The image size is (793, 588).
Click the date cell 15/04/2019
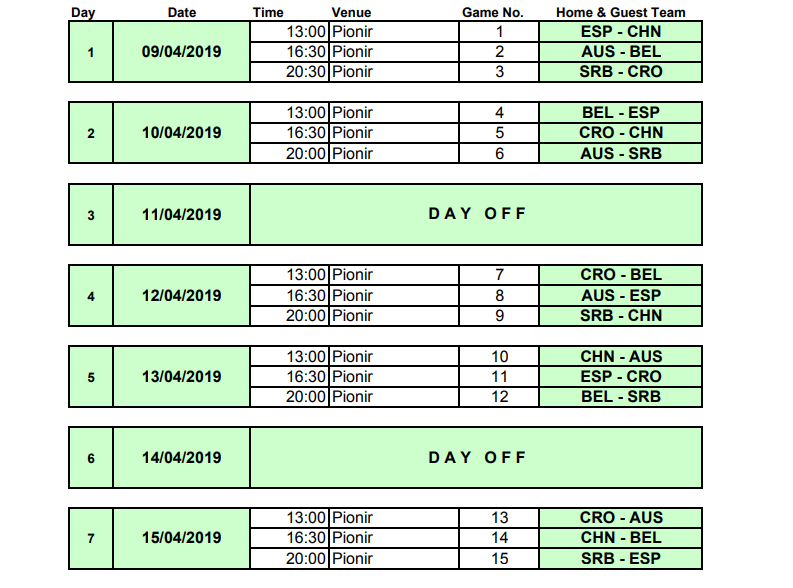pyautogui.click(x=181, y=538)
